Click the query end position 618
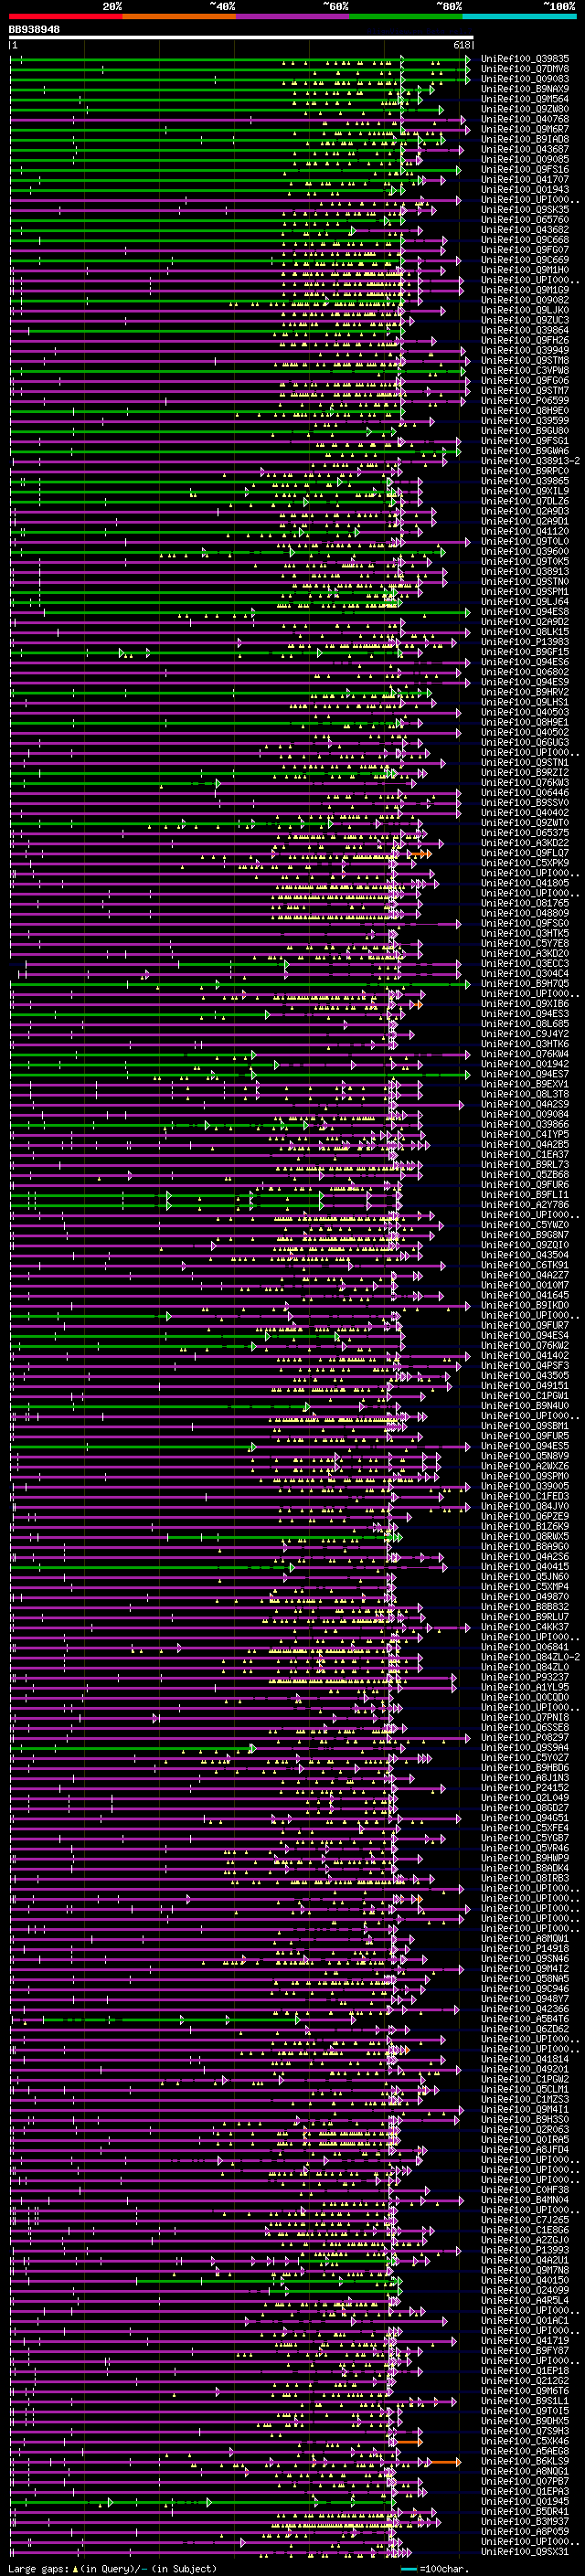Viewport: 585px width, 2576px height. 461,45
